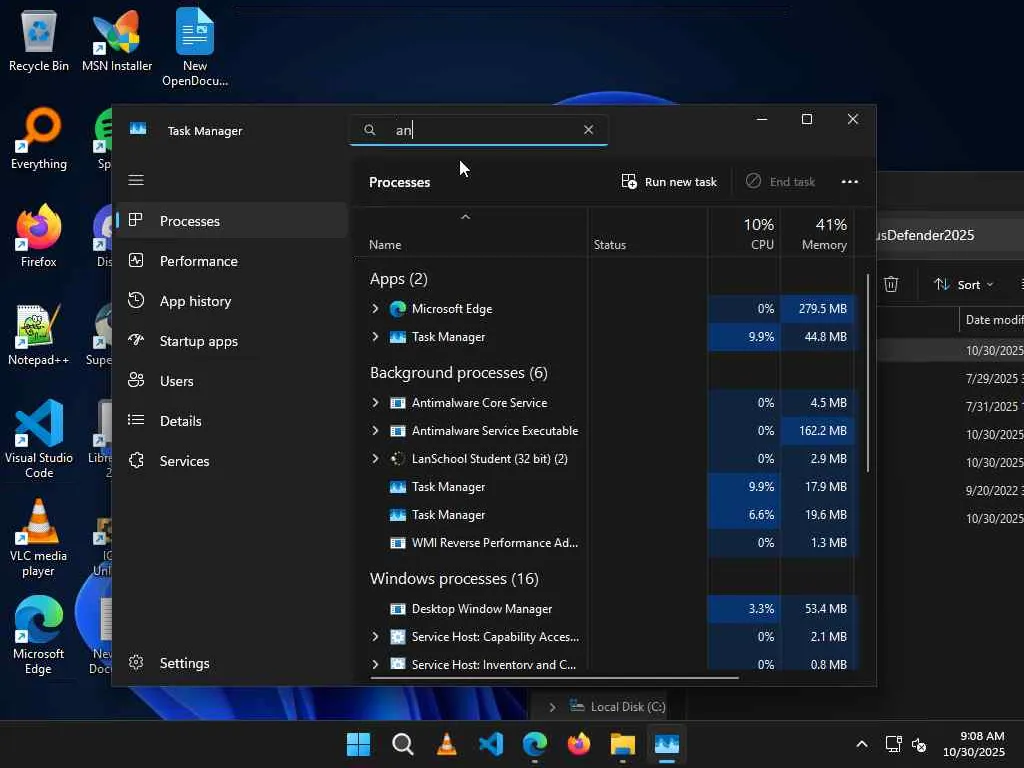Open the Sort dropdown in File Explorer

pos(963,284)
